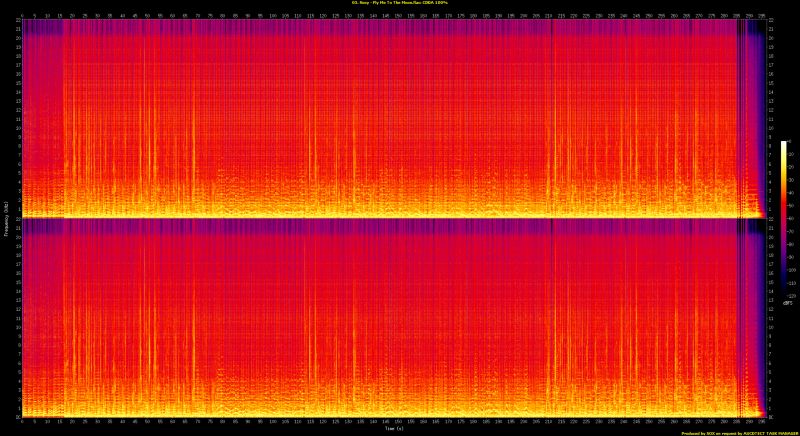Click the 22 kHz tick on the upper-left frequency axis

click(16, 22)
